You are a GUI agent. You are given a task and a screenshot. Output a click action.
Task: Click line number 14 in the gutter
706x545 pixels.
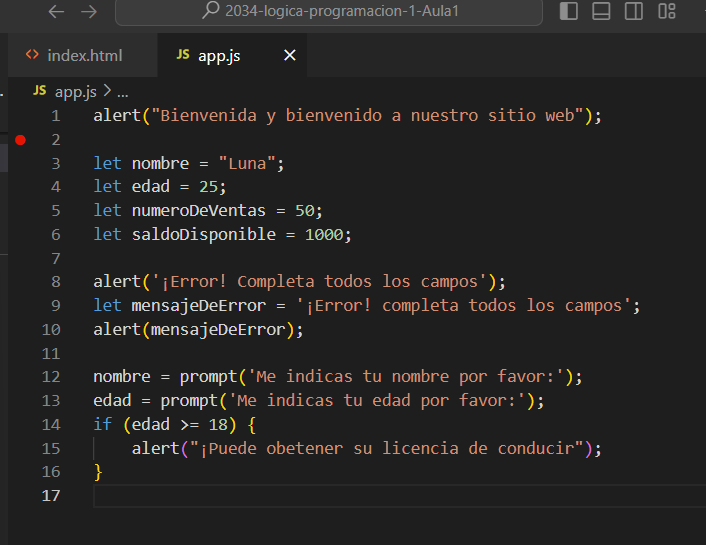click(51, 424)
